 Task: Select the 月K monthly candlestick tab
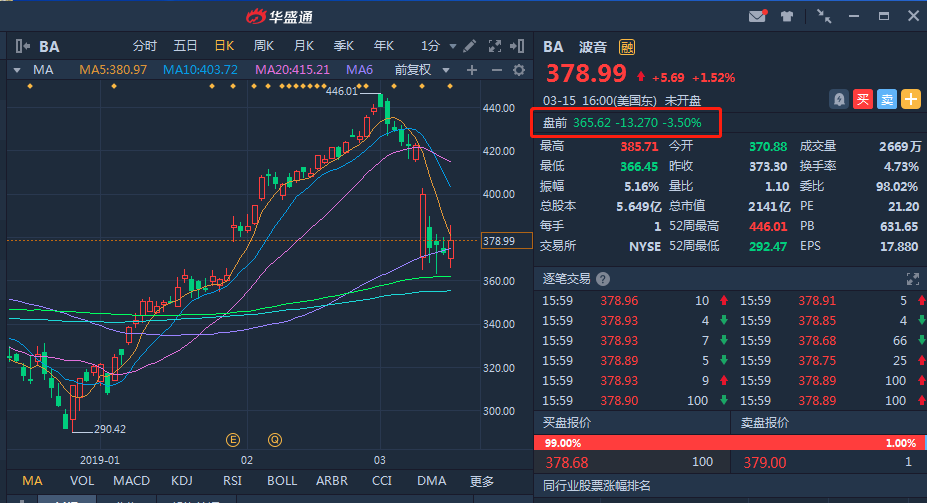pyautogui.click(x=304, y=46)
